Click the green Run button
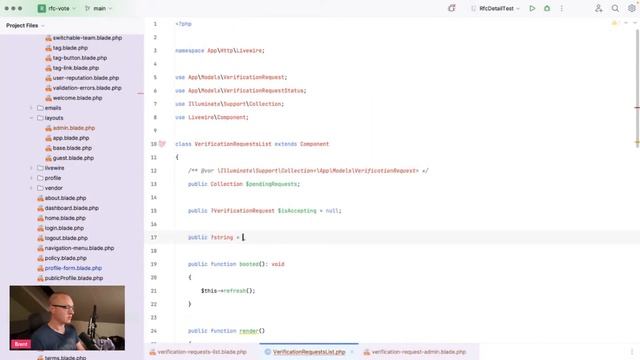 pyautogui.click(x=532, y=8)
